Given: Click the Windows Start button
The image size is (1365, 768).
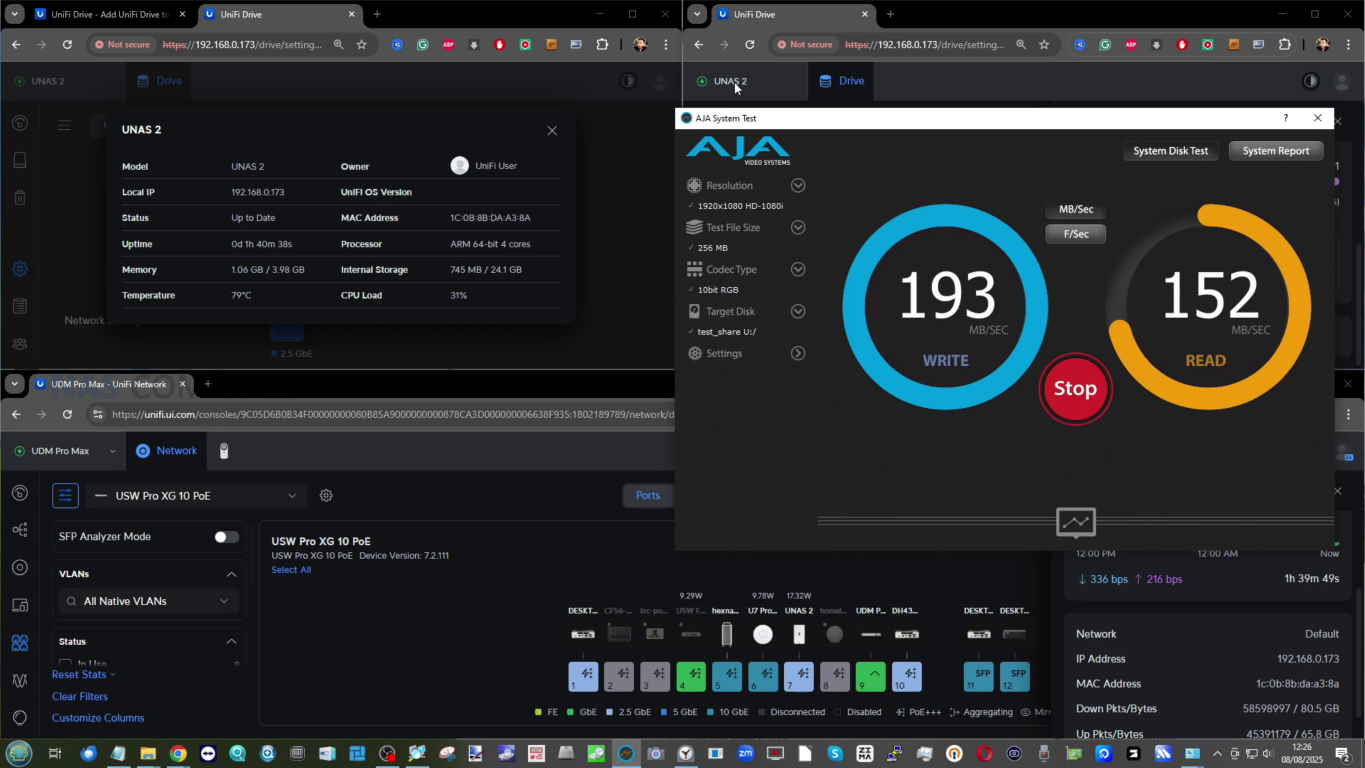Looking at the screenshot, I should pyautogui.click(x=19, y=753).
